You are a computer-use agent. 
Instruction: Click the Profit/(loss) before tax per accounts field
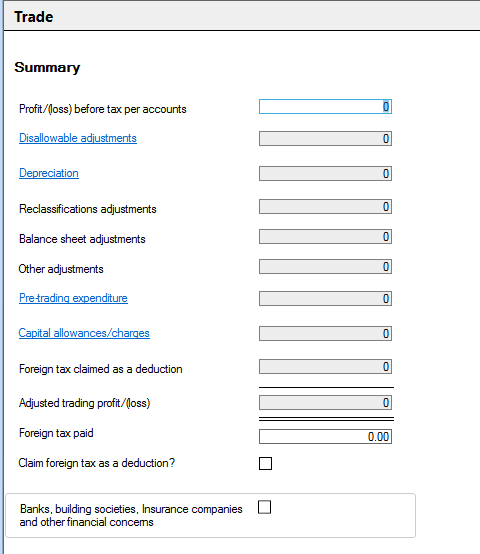325,107
